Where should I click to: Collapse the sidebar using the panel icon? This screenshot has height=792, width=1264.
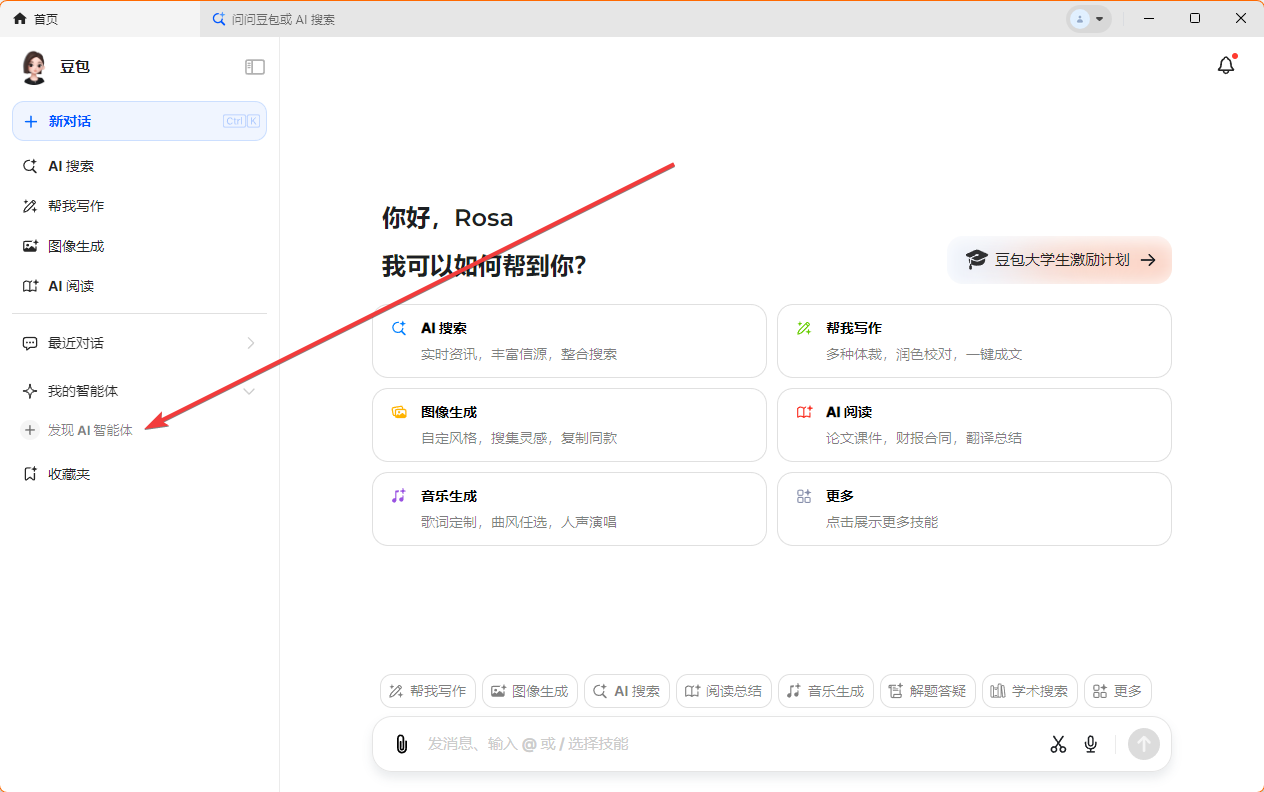pos(254,66)
